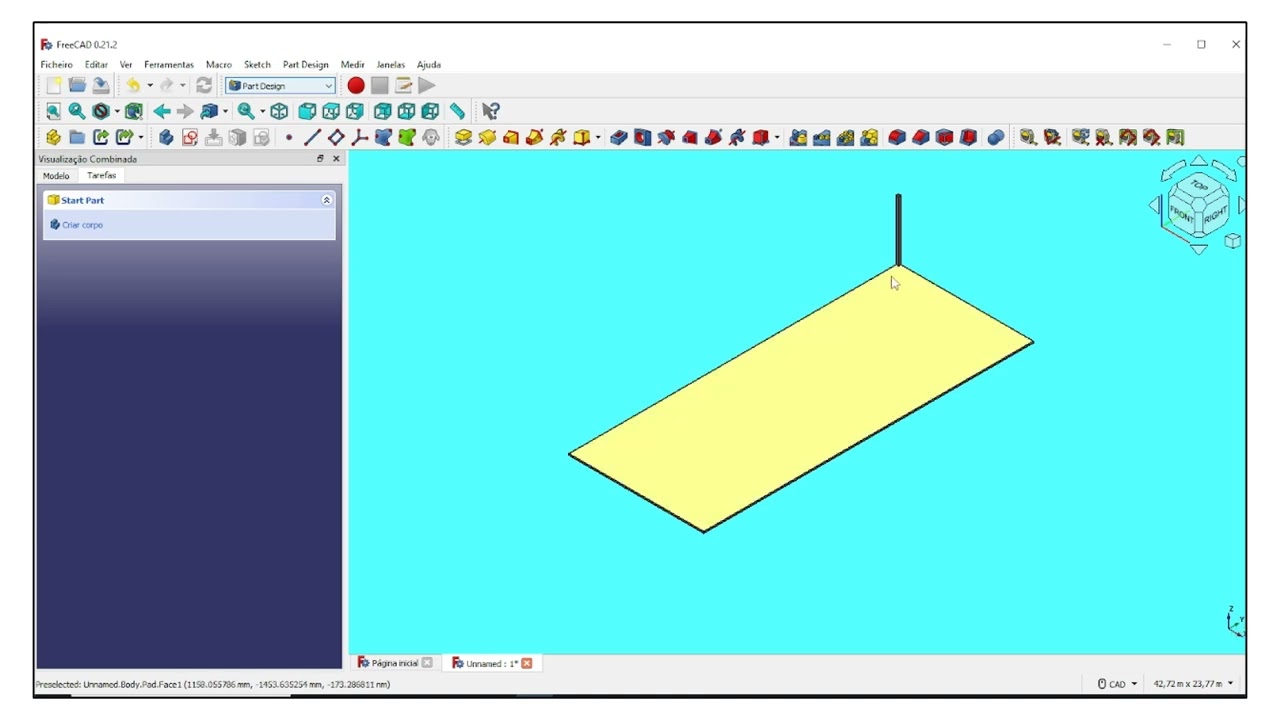Image resolution: width=1280 pixels, height=720 pixels.
Task: Open draw style dropdown arrow
Action: pos(117,112)
